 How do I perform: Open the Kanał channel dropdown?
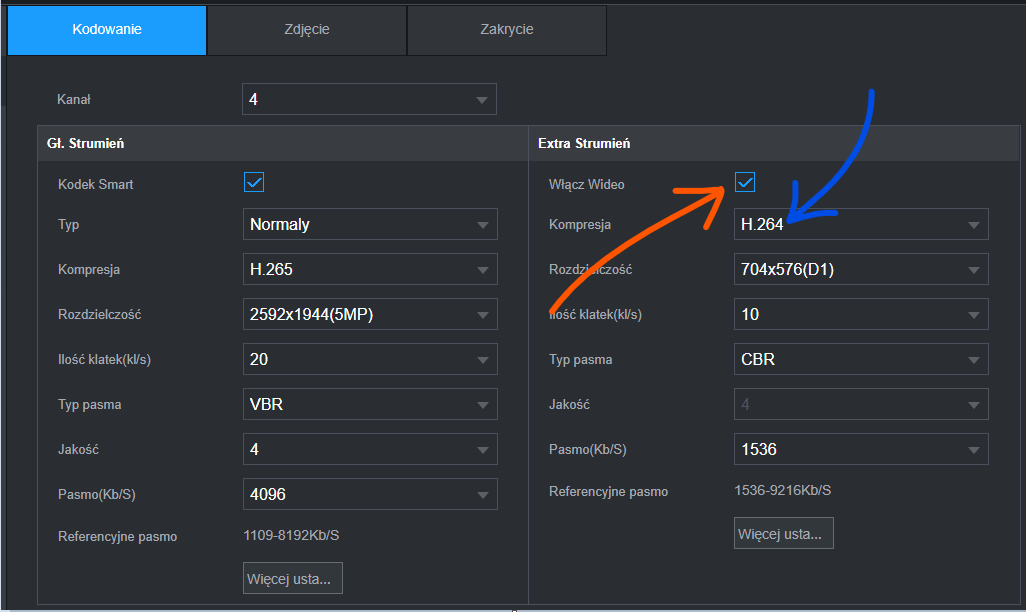(x=369, y=100)
